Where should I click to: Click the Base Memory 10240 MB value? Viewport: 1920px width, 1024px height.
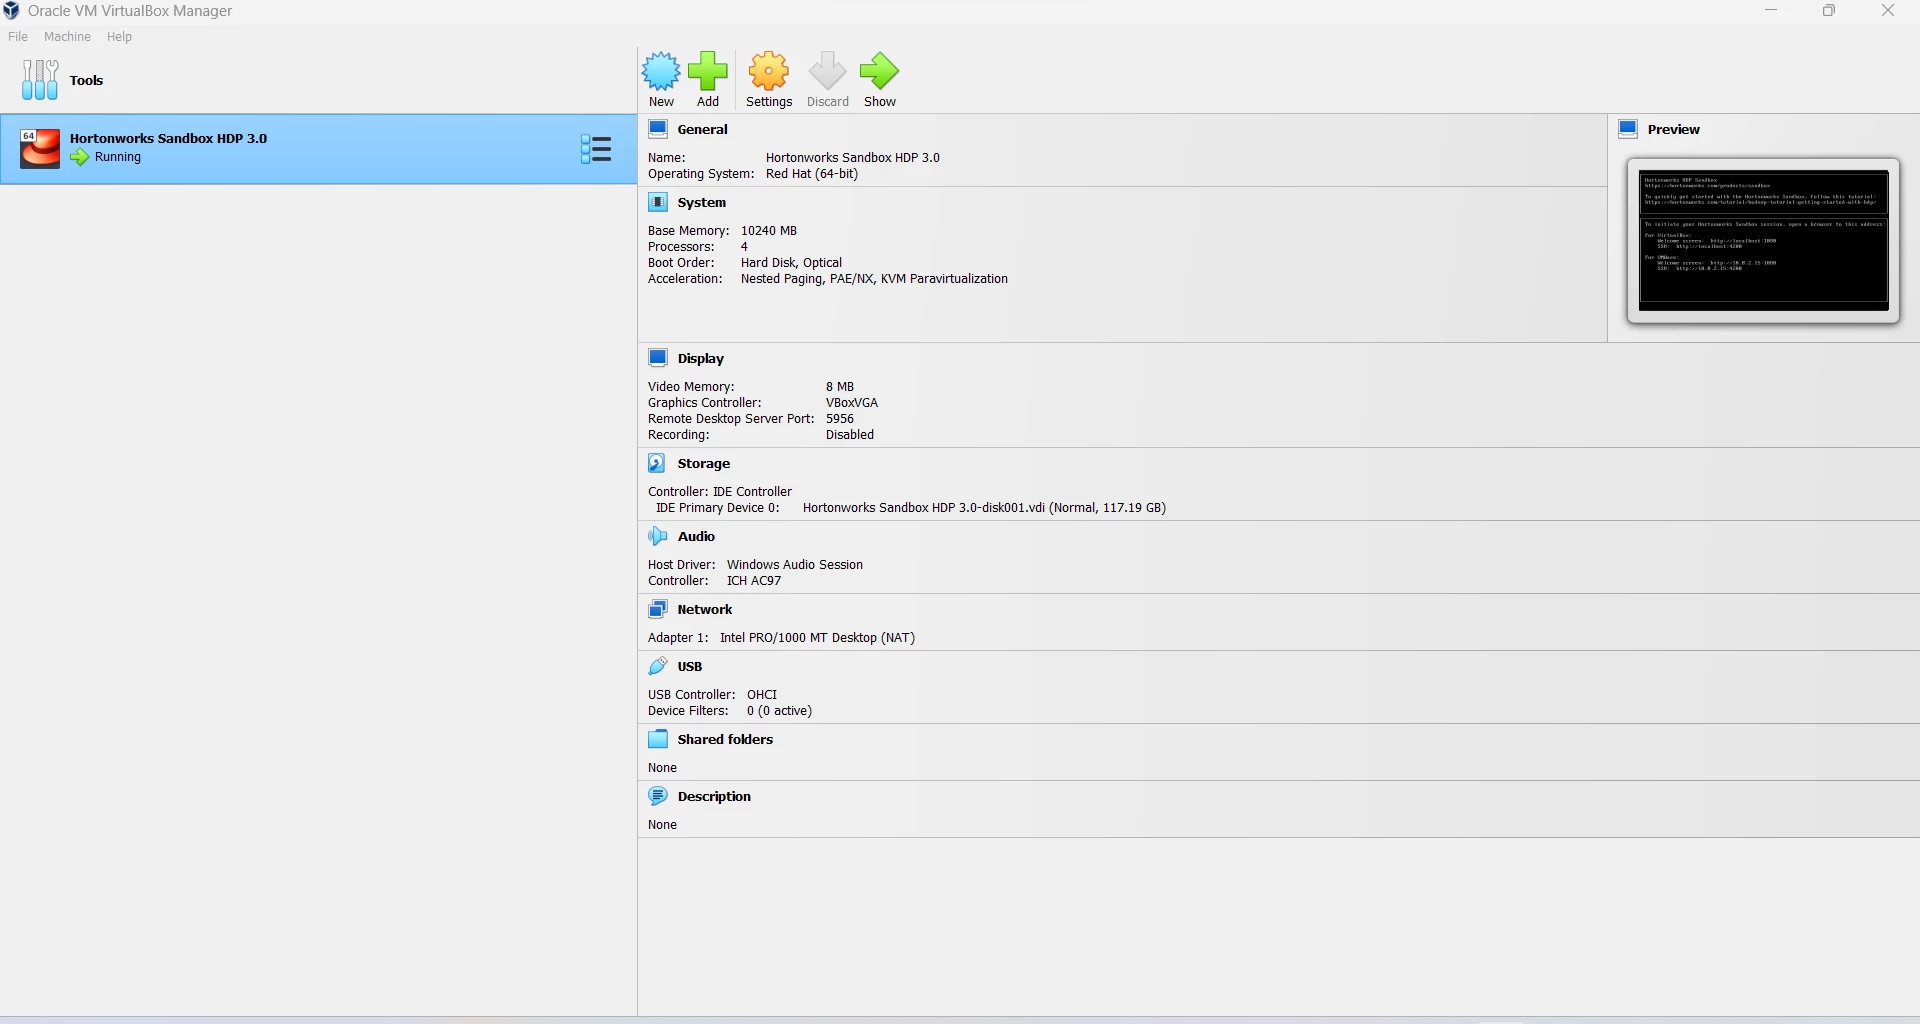tap(769, 231)
